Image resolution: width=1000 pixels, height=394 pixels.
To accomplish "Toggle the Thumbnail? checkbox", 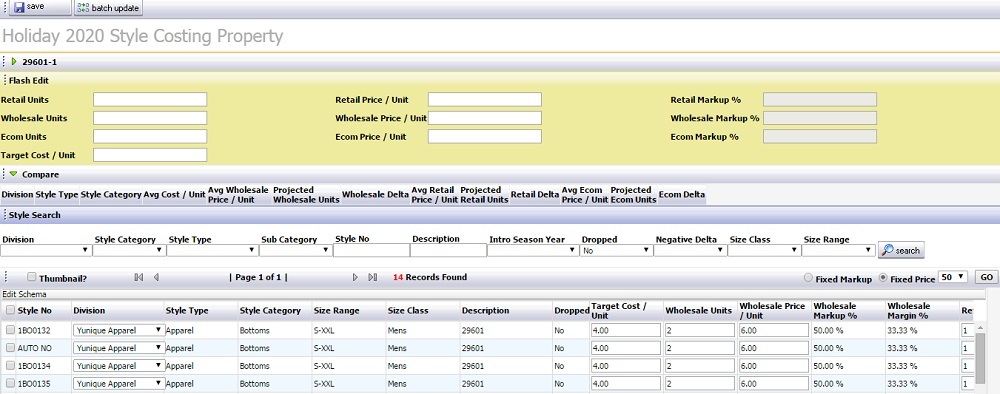I will click(x=31, y=277).
